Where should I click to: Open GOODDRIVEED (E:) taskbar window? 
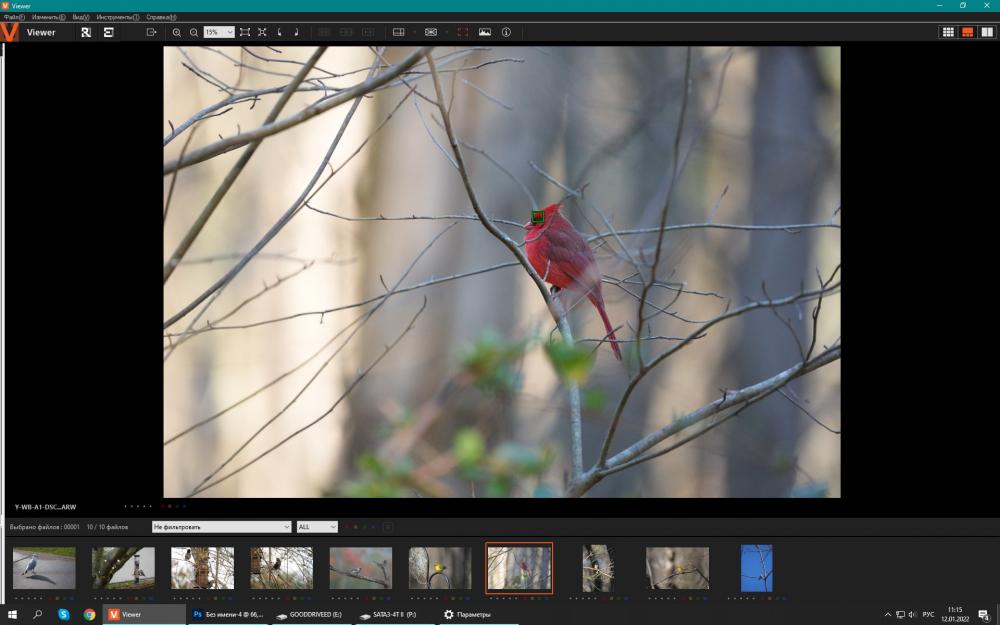(313, 615)
